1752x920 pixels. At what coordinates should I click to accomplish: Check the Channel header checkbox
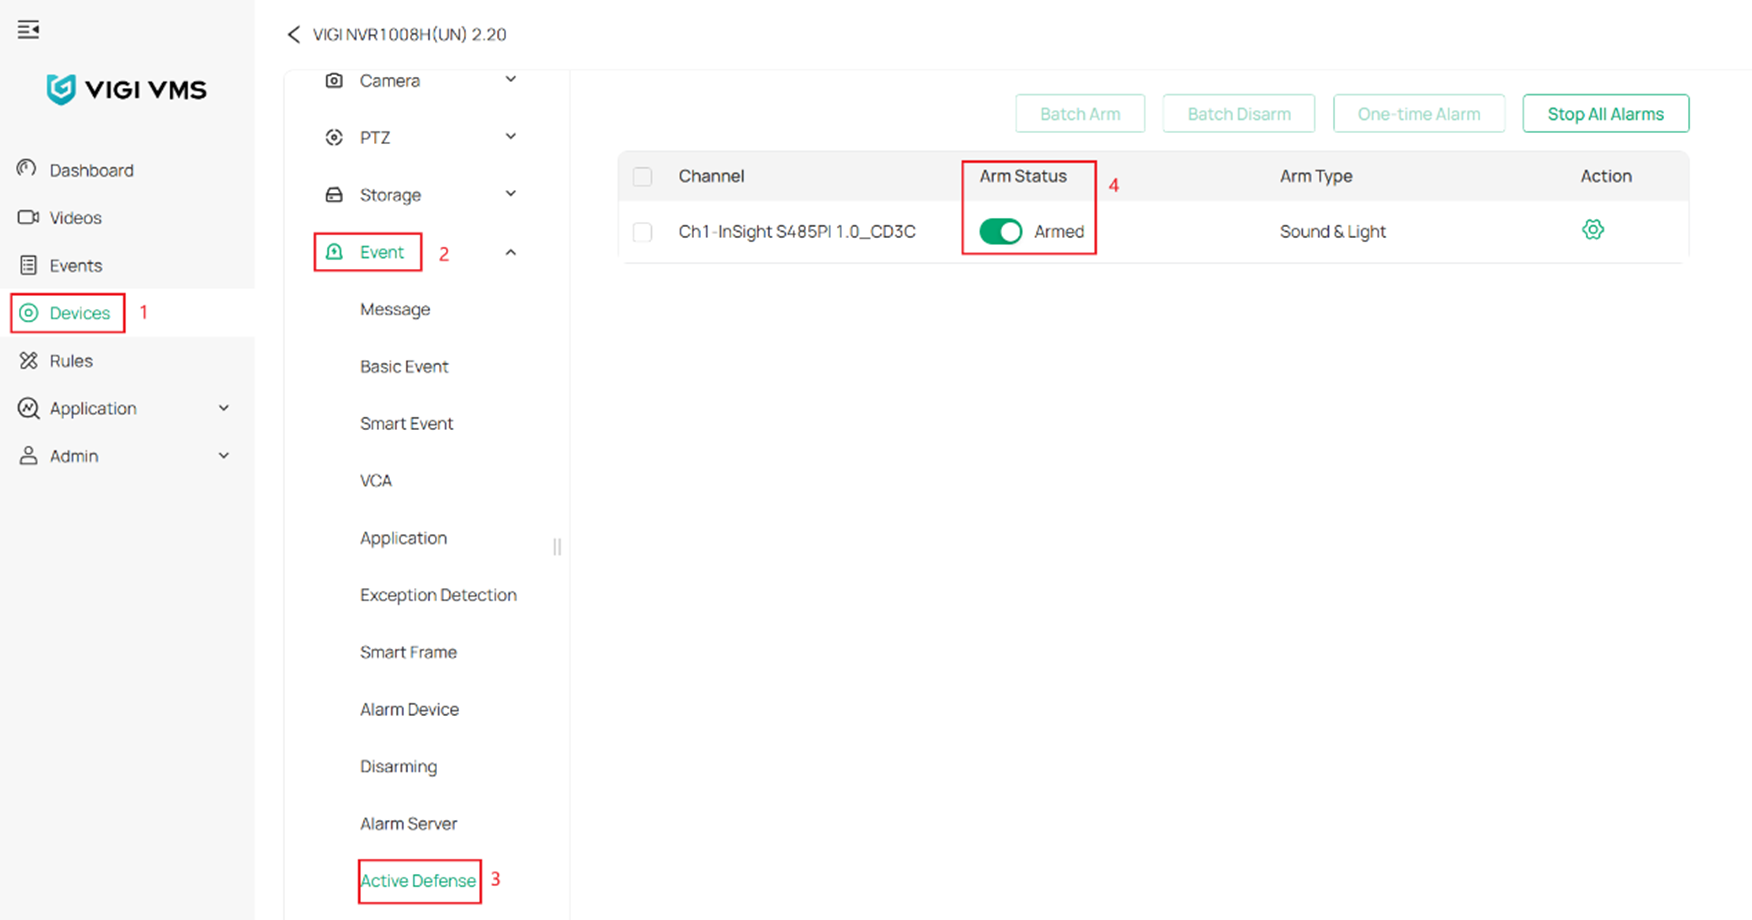[x=642, y=176]
